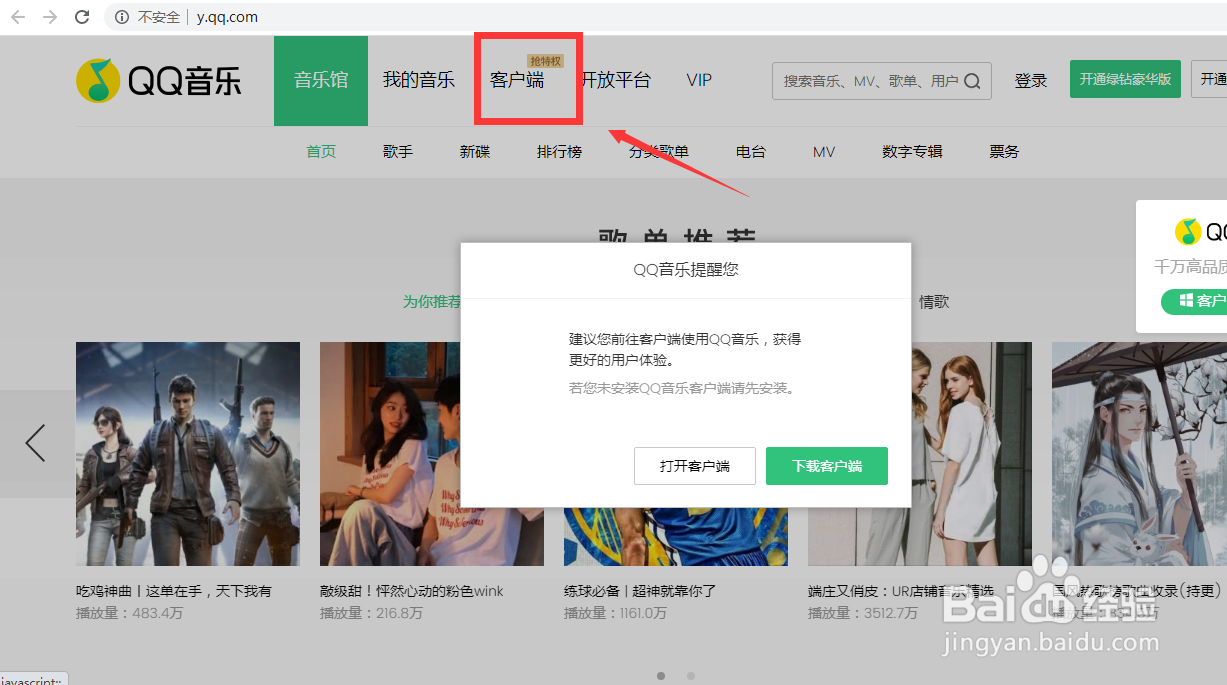Click the second carousel pagination dot

click(690, 676)
